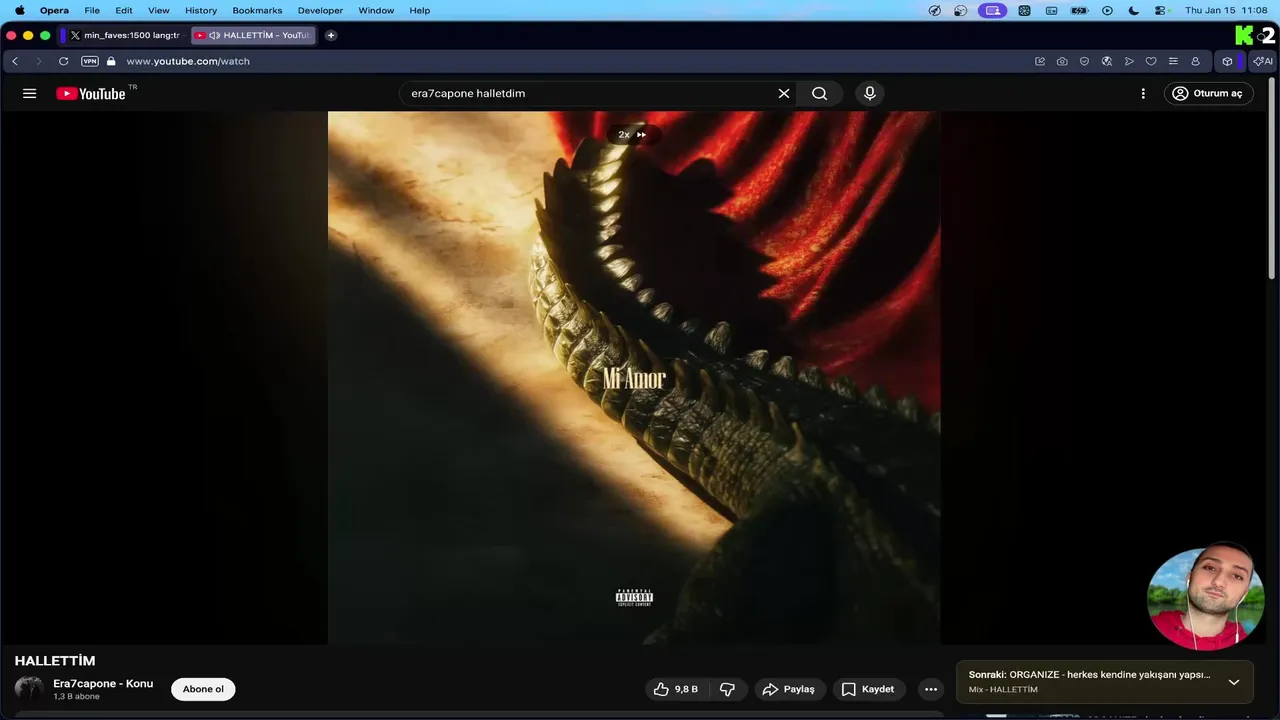Click the screen sharing indicator in the menu bar
This screenshot has width=1280, height=720.
(x=992, y=10)
